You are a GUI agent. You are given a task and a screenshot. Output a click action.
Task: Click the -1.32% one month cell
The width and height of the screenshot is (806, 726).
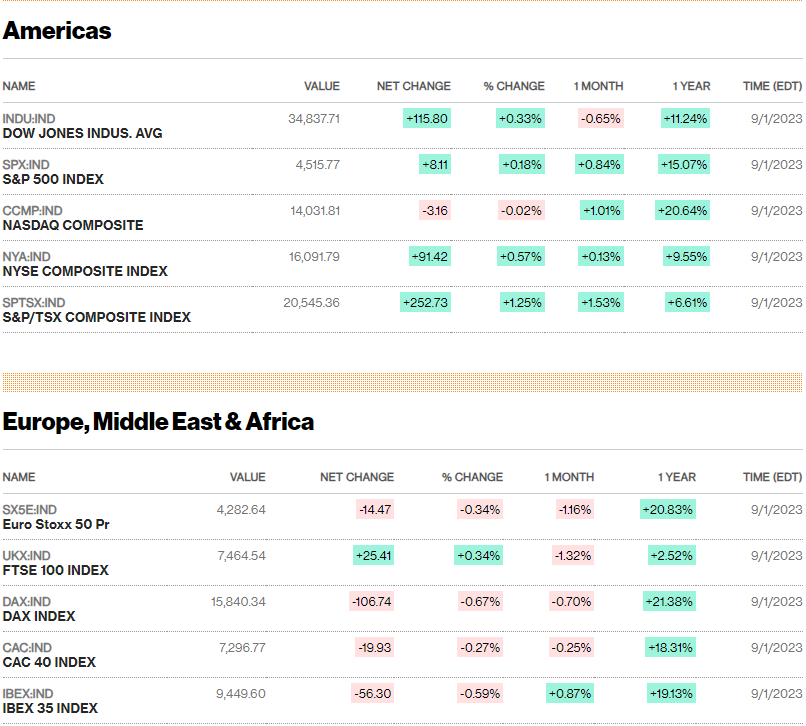[x=573, y=556]
